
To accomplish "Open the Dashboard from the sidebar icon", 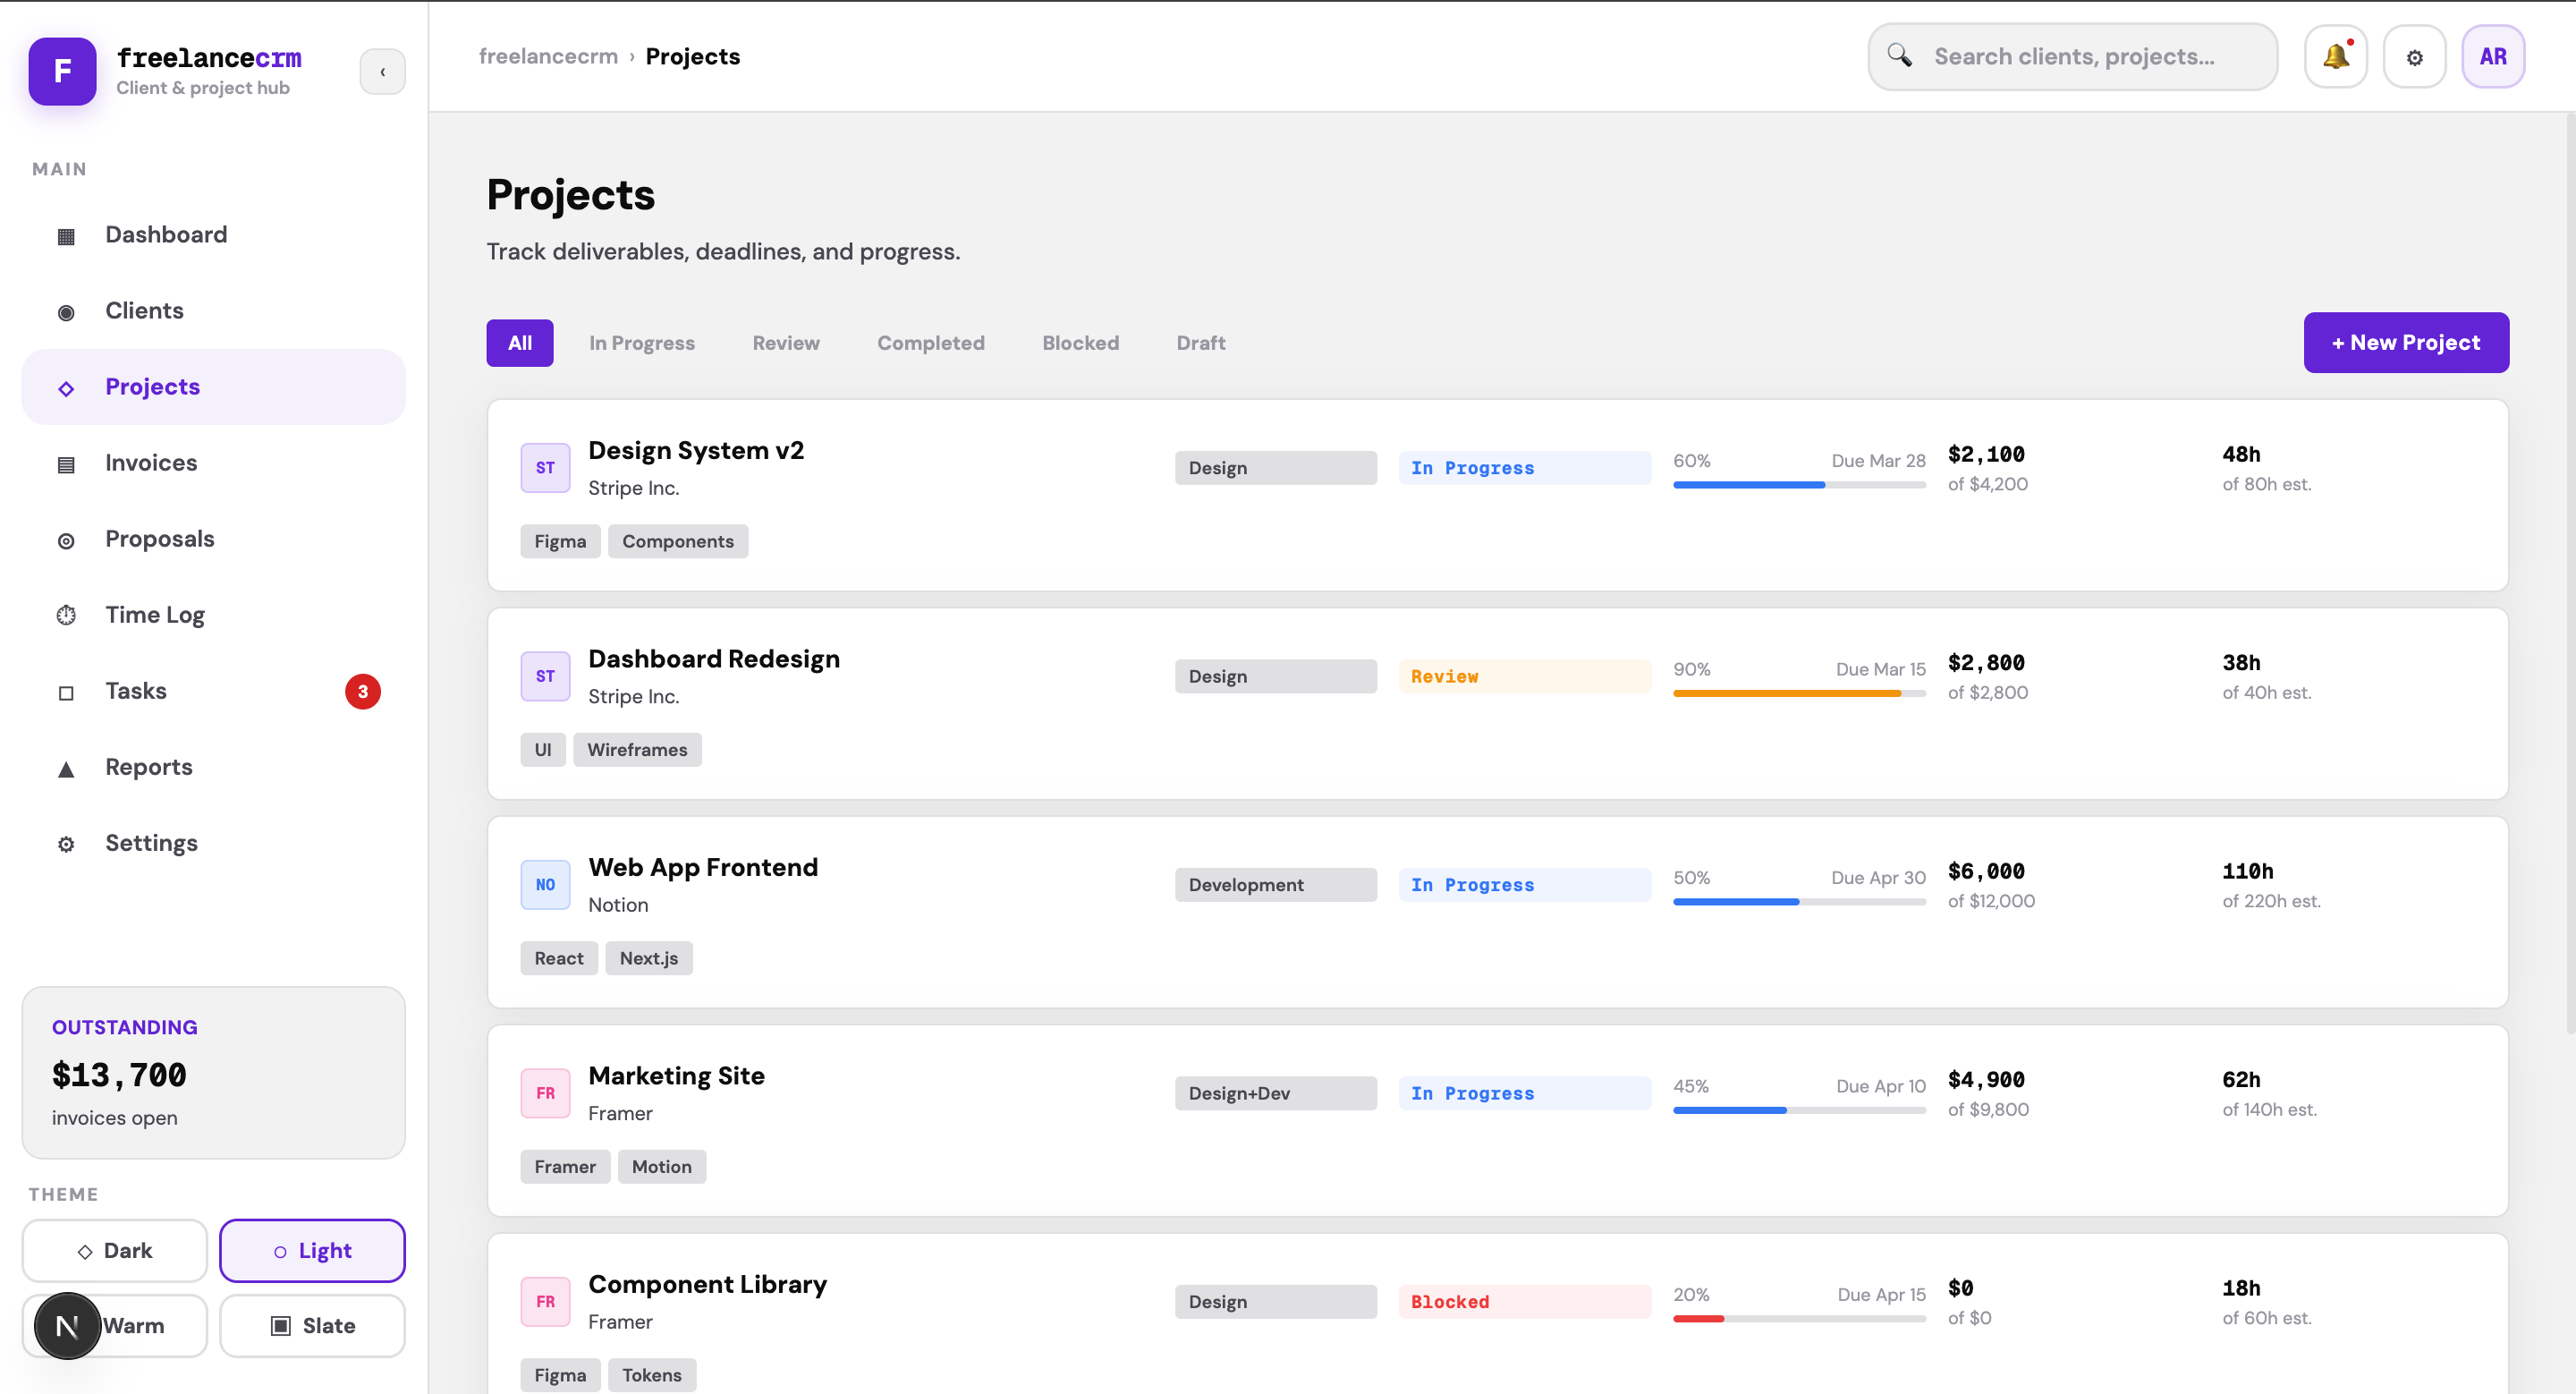I will (x=66, y=235).
